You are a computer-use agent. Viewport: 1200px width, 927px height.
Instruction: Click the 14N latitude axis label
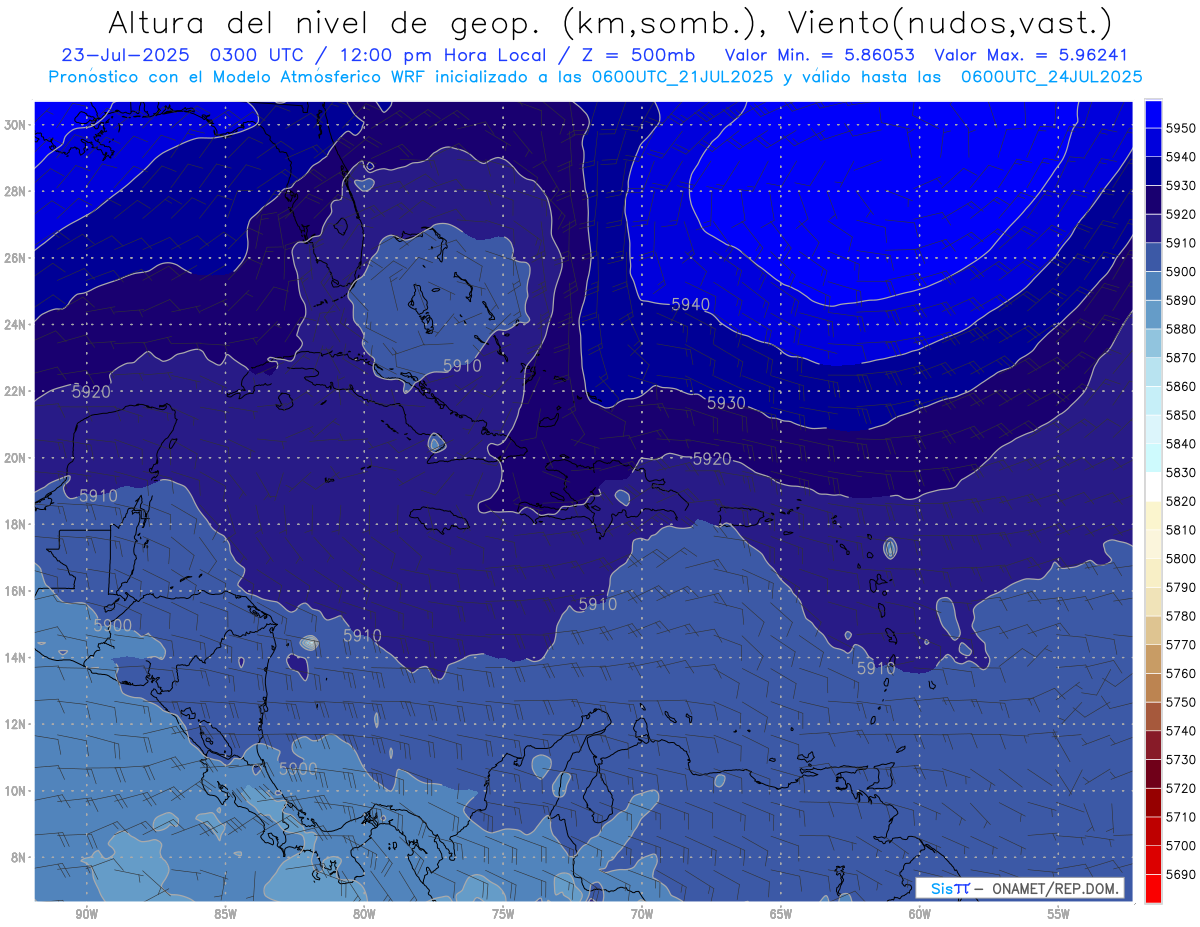point(16,658)
